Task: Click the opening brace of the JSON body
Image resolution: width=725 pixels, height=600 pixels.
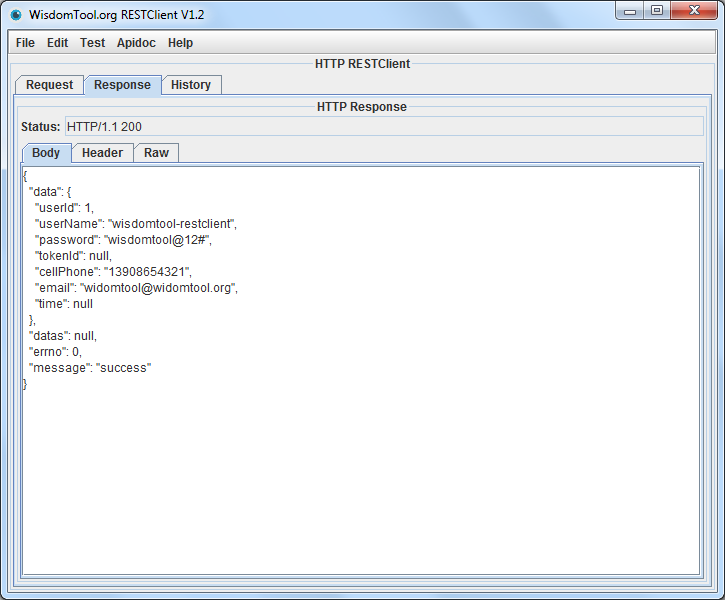Action: coord(25,176)
